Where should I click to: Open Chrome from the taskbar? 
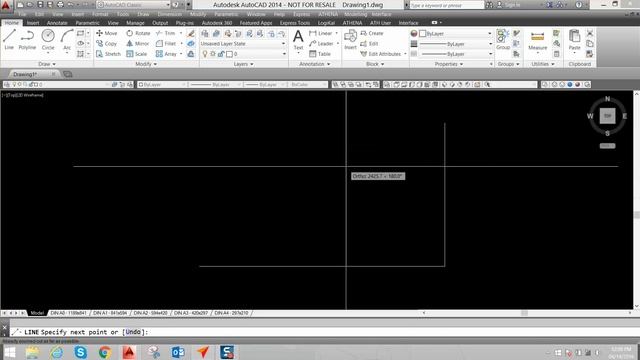click(x=105, y=352)
